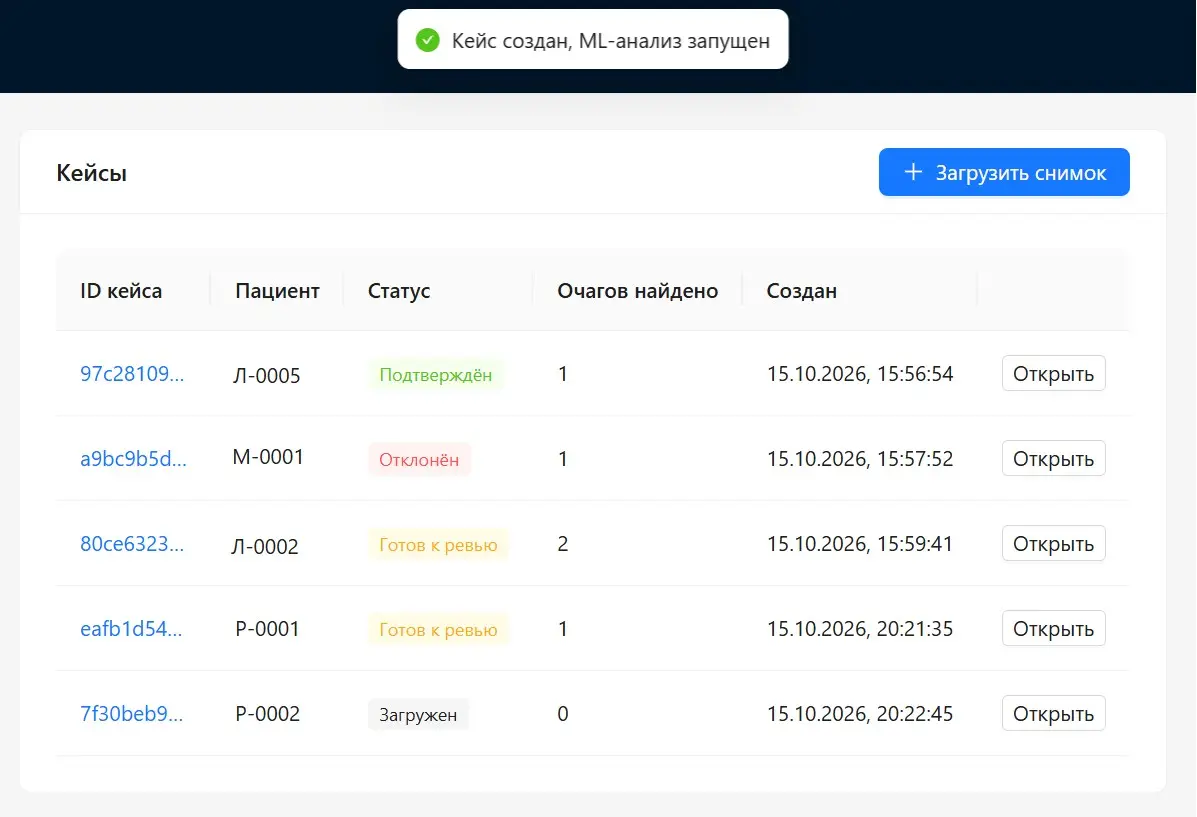Click Открыть for patient Л-0002

1053,544
